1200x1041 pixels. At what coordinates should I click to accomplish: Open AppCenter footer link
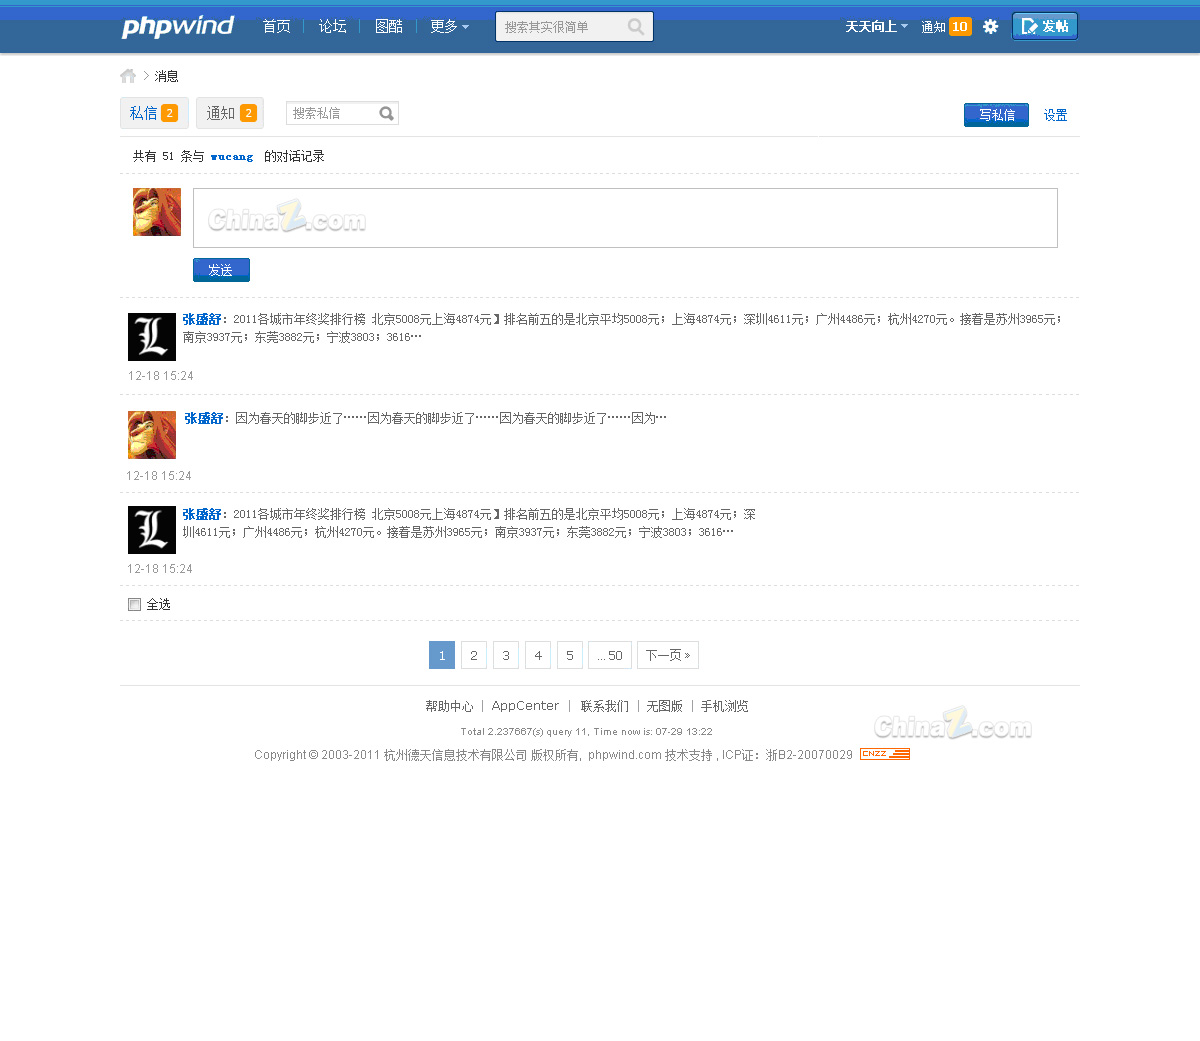pyautogui.click(x=525, y=706)
